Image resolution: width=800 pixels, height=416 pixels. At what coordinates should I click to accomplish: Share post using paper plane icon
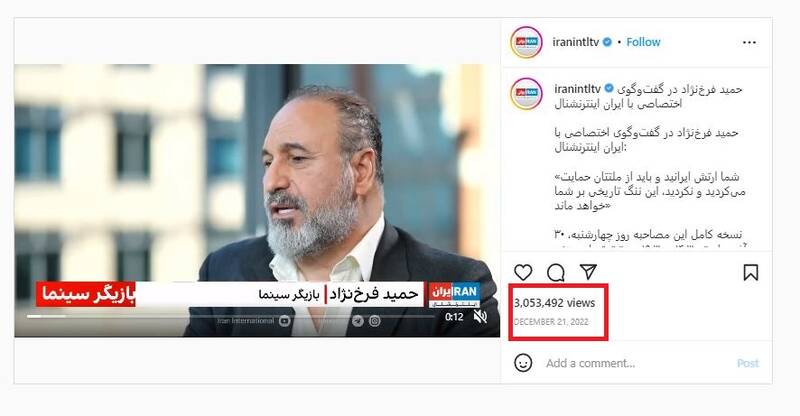[x=588, y=272]
